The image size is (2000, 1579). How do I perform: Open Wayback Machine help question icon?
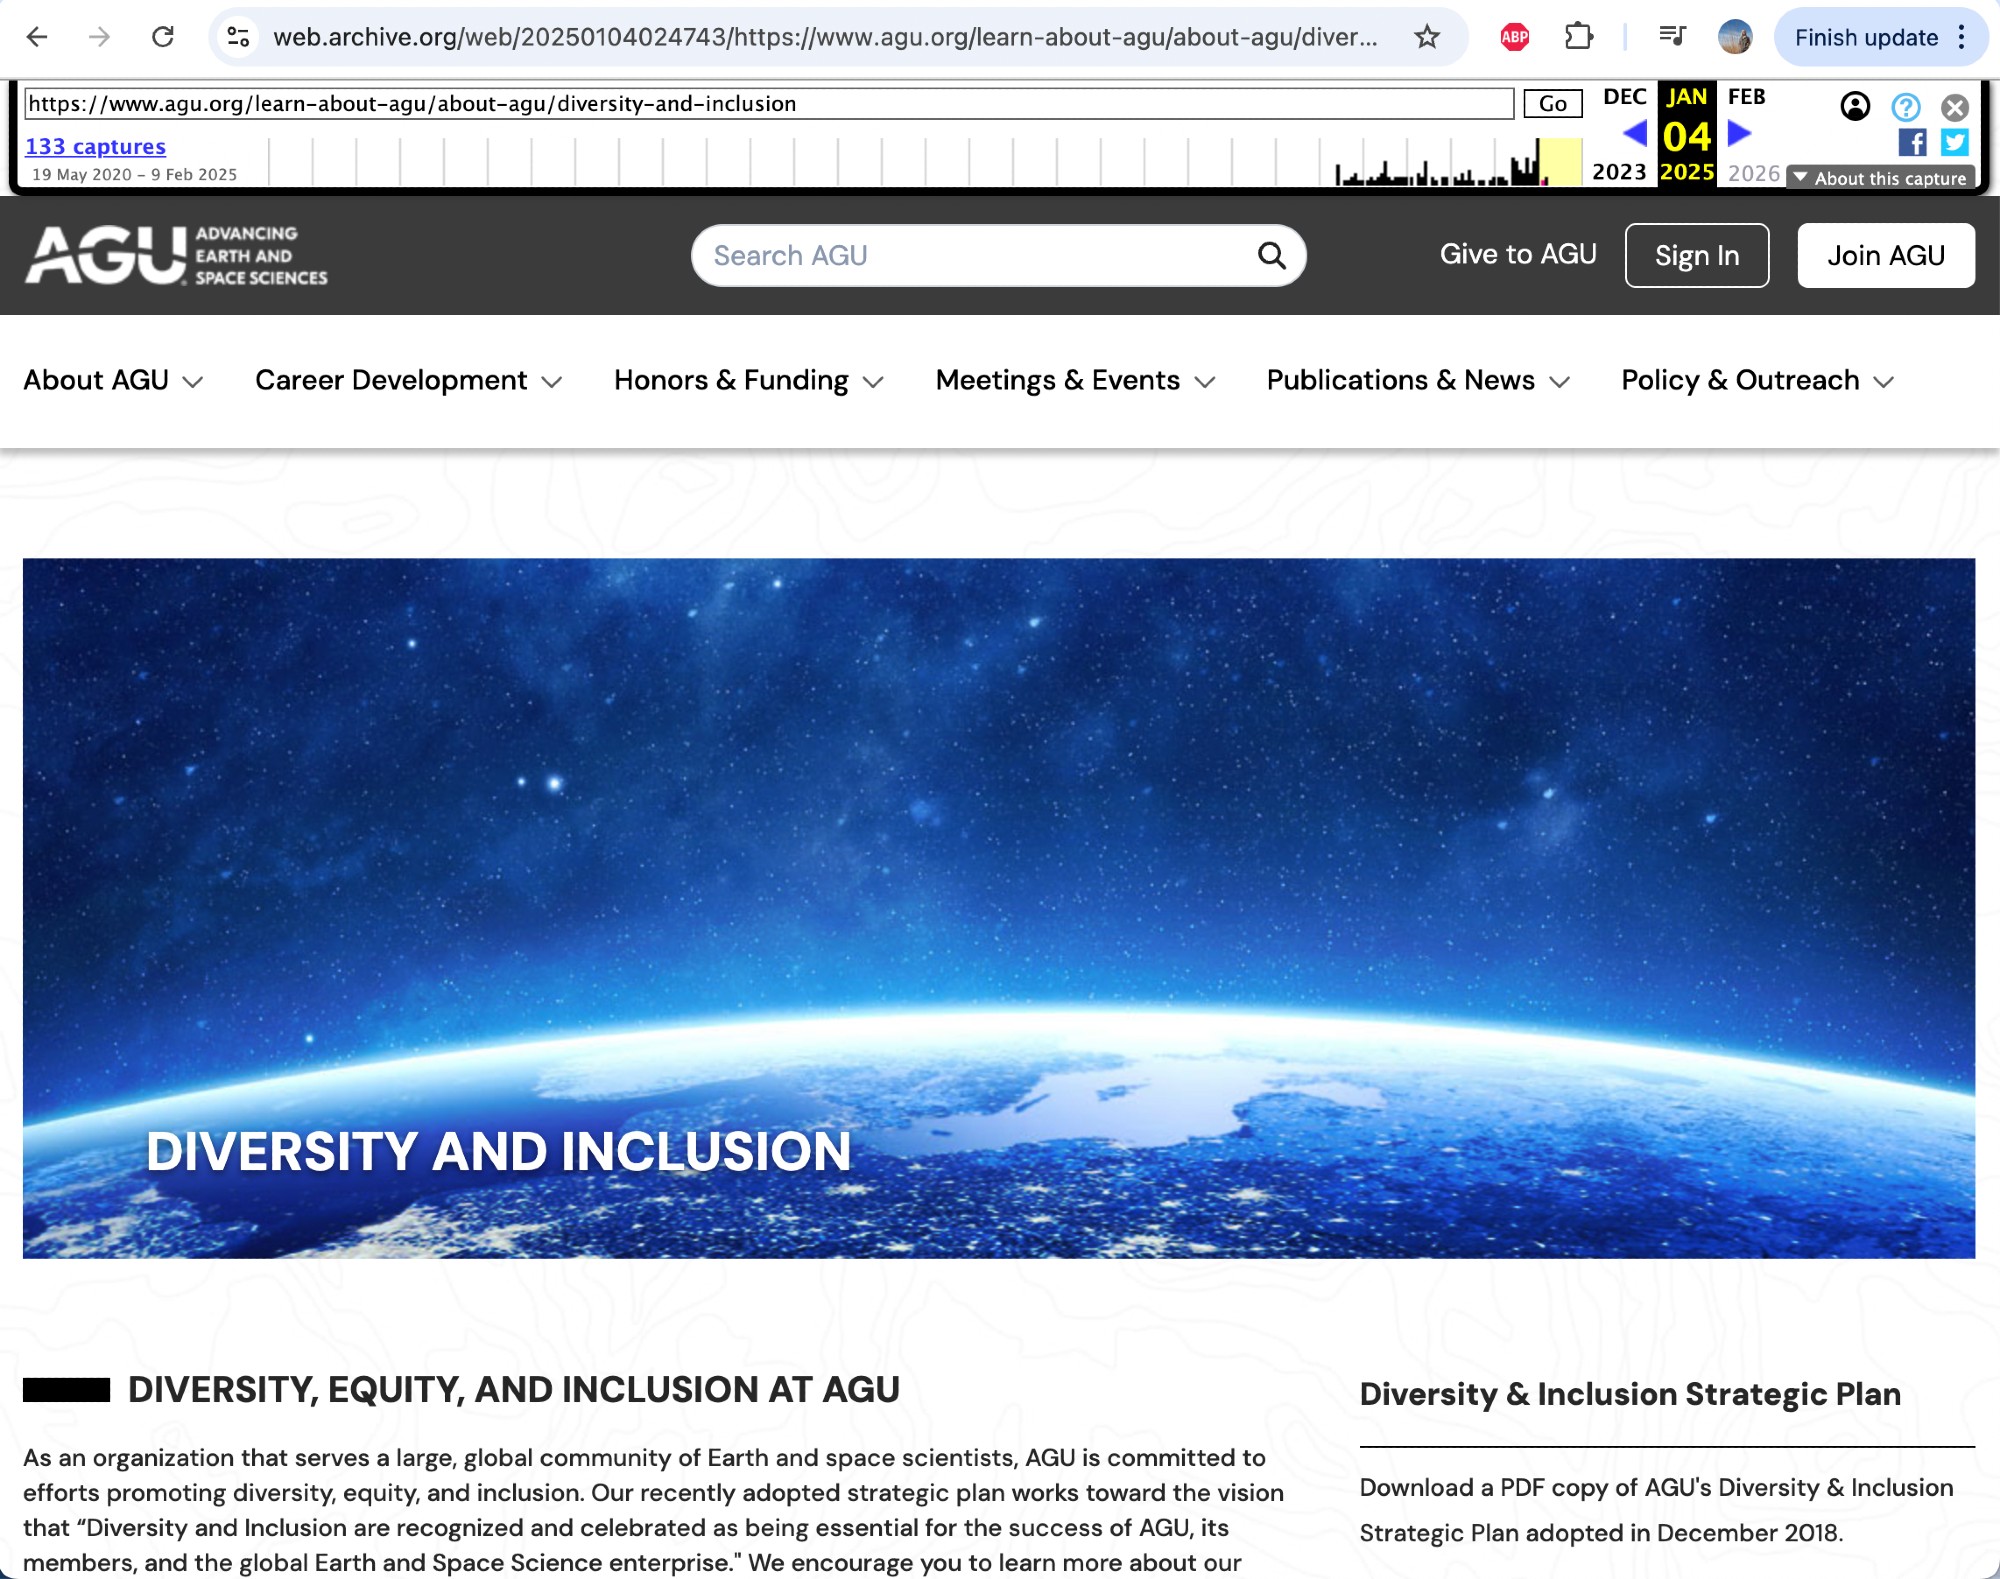(x=1906, y=107)
